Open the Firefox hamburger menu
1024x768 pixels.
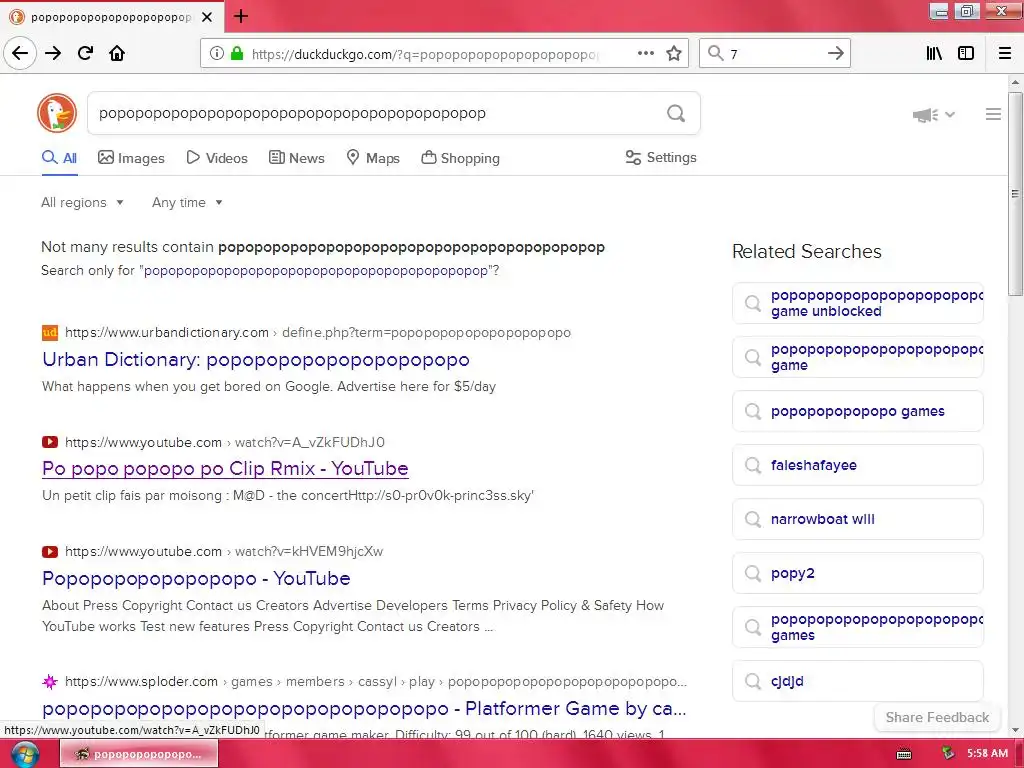(1005, 54)
